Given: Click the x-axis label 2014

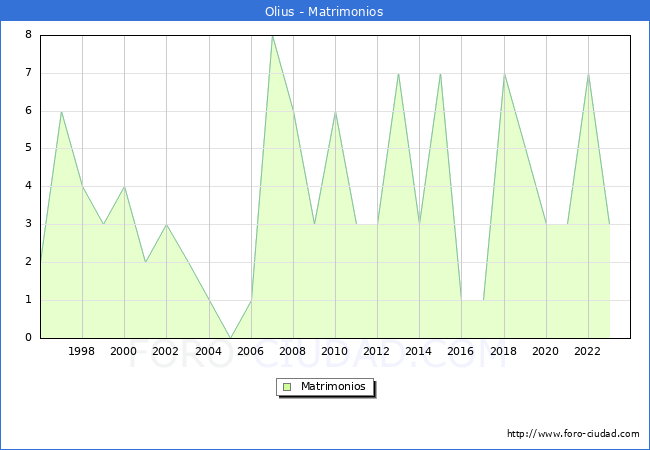Looking at the screenshot, I should tap(418, 351).
